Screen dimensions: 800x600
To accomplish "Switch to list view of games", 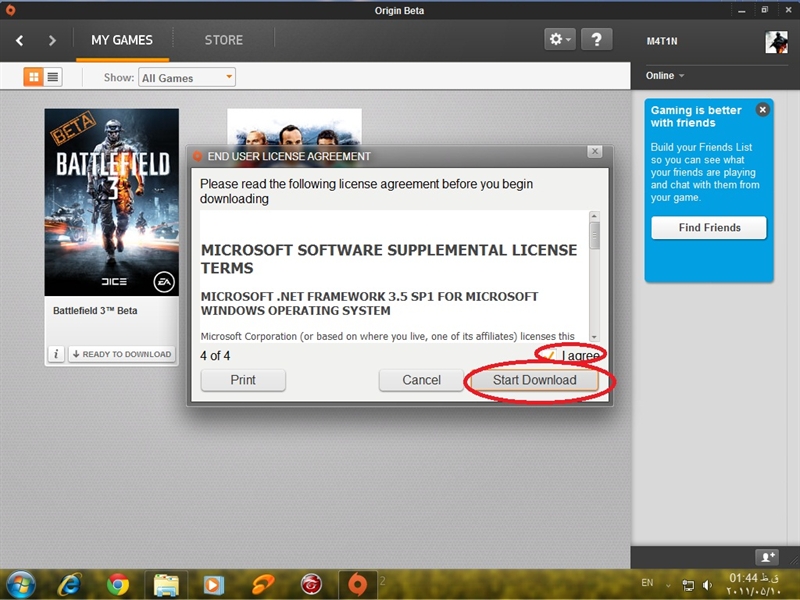I will coord(52,77).
